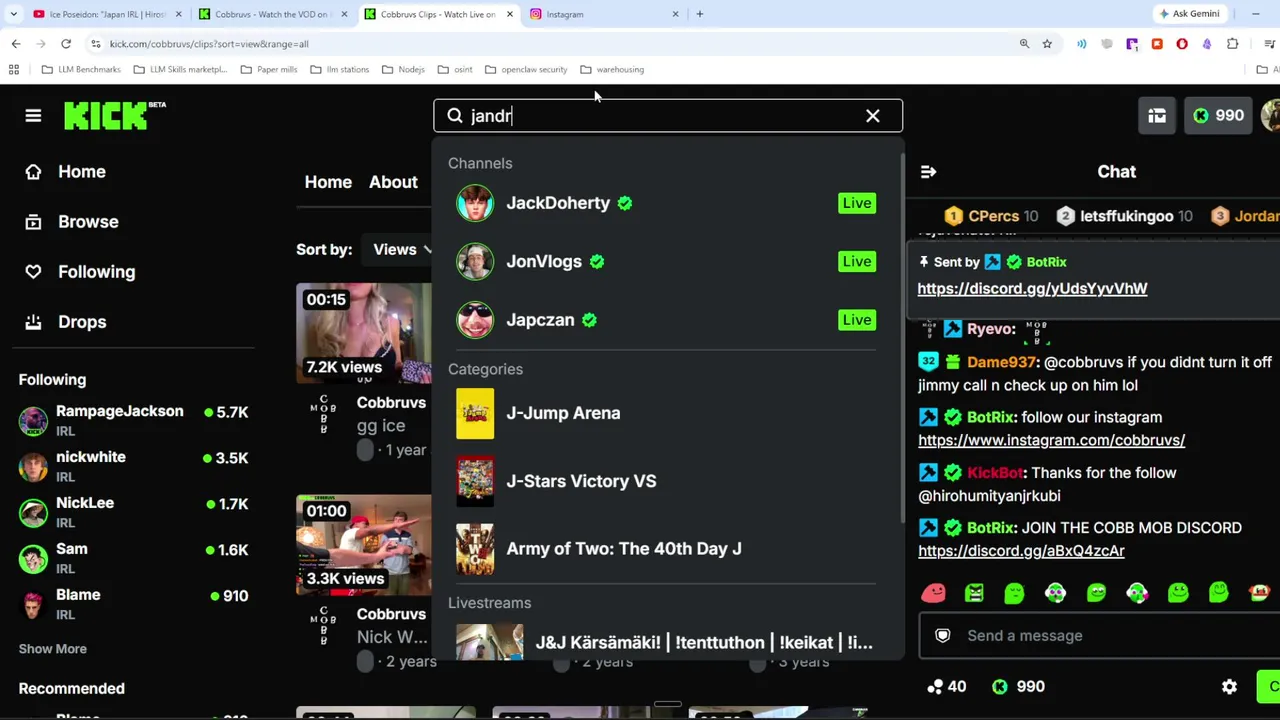Click the Home icon in Kick sidebar
This screenshot has width=1280, height=720.
33,172
